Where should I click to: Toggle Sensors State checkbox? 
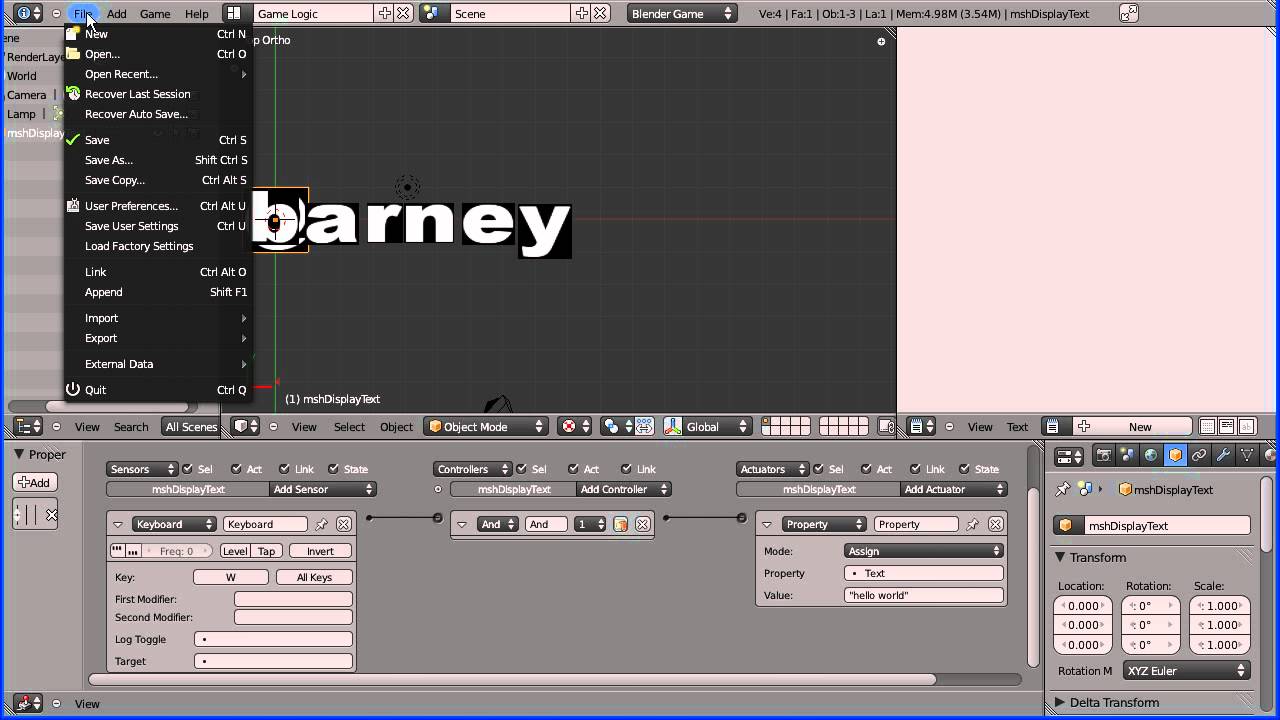pyautogui.click(x=333, y=468)
